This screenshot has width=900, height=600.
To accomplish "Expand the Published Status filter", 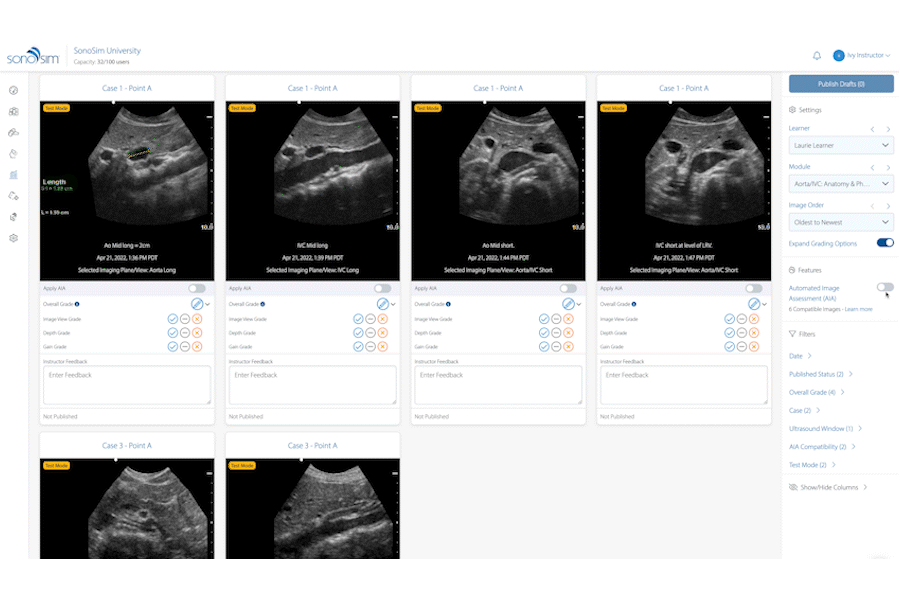I will 820,374.
